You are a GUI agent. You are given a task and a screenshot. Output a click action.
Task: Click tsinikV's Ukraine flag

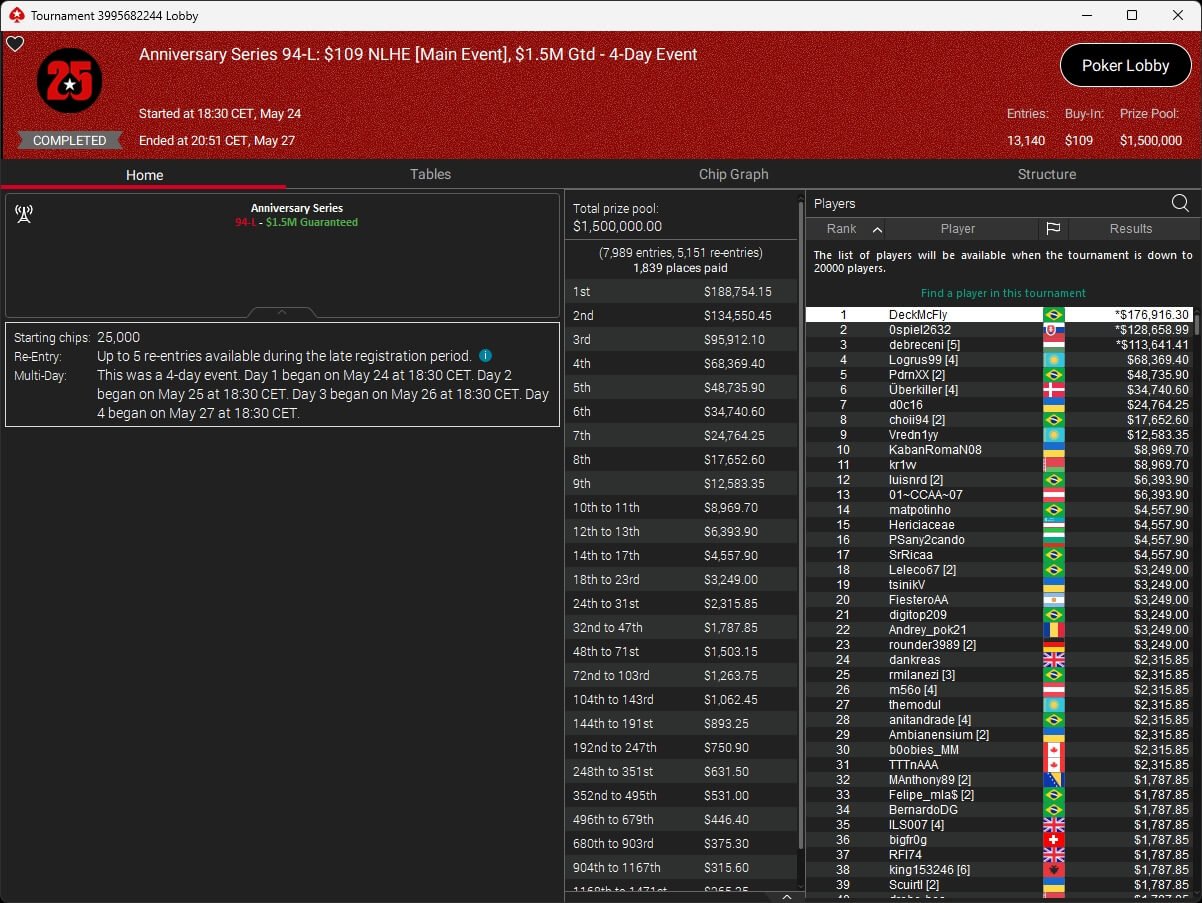[x=1053, y=585]
